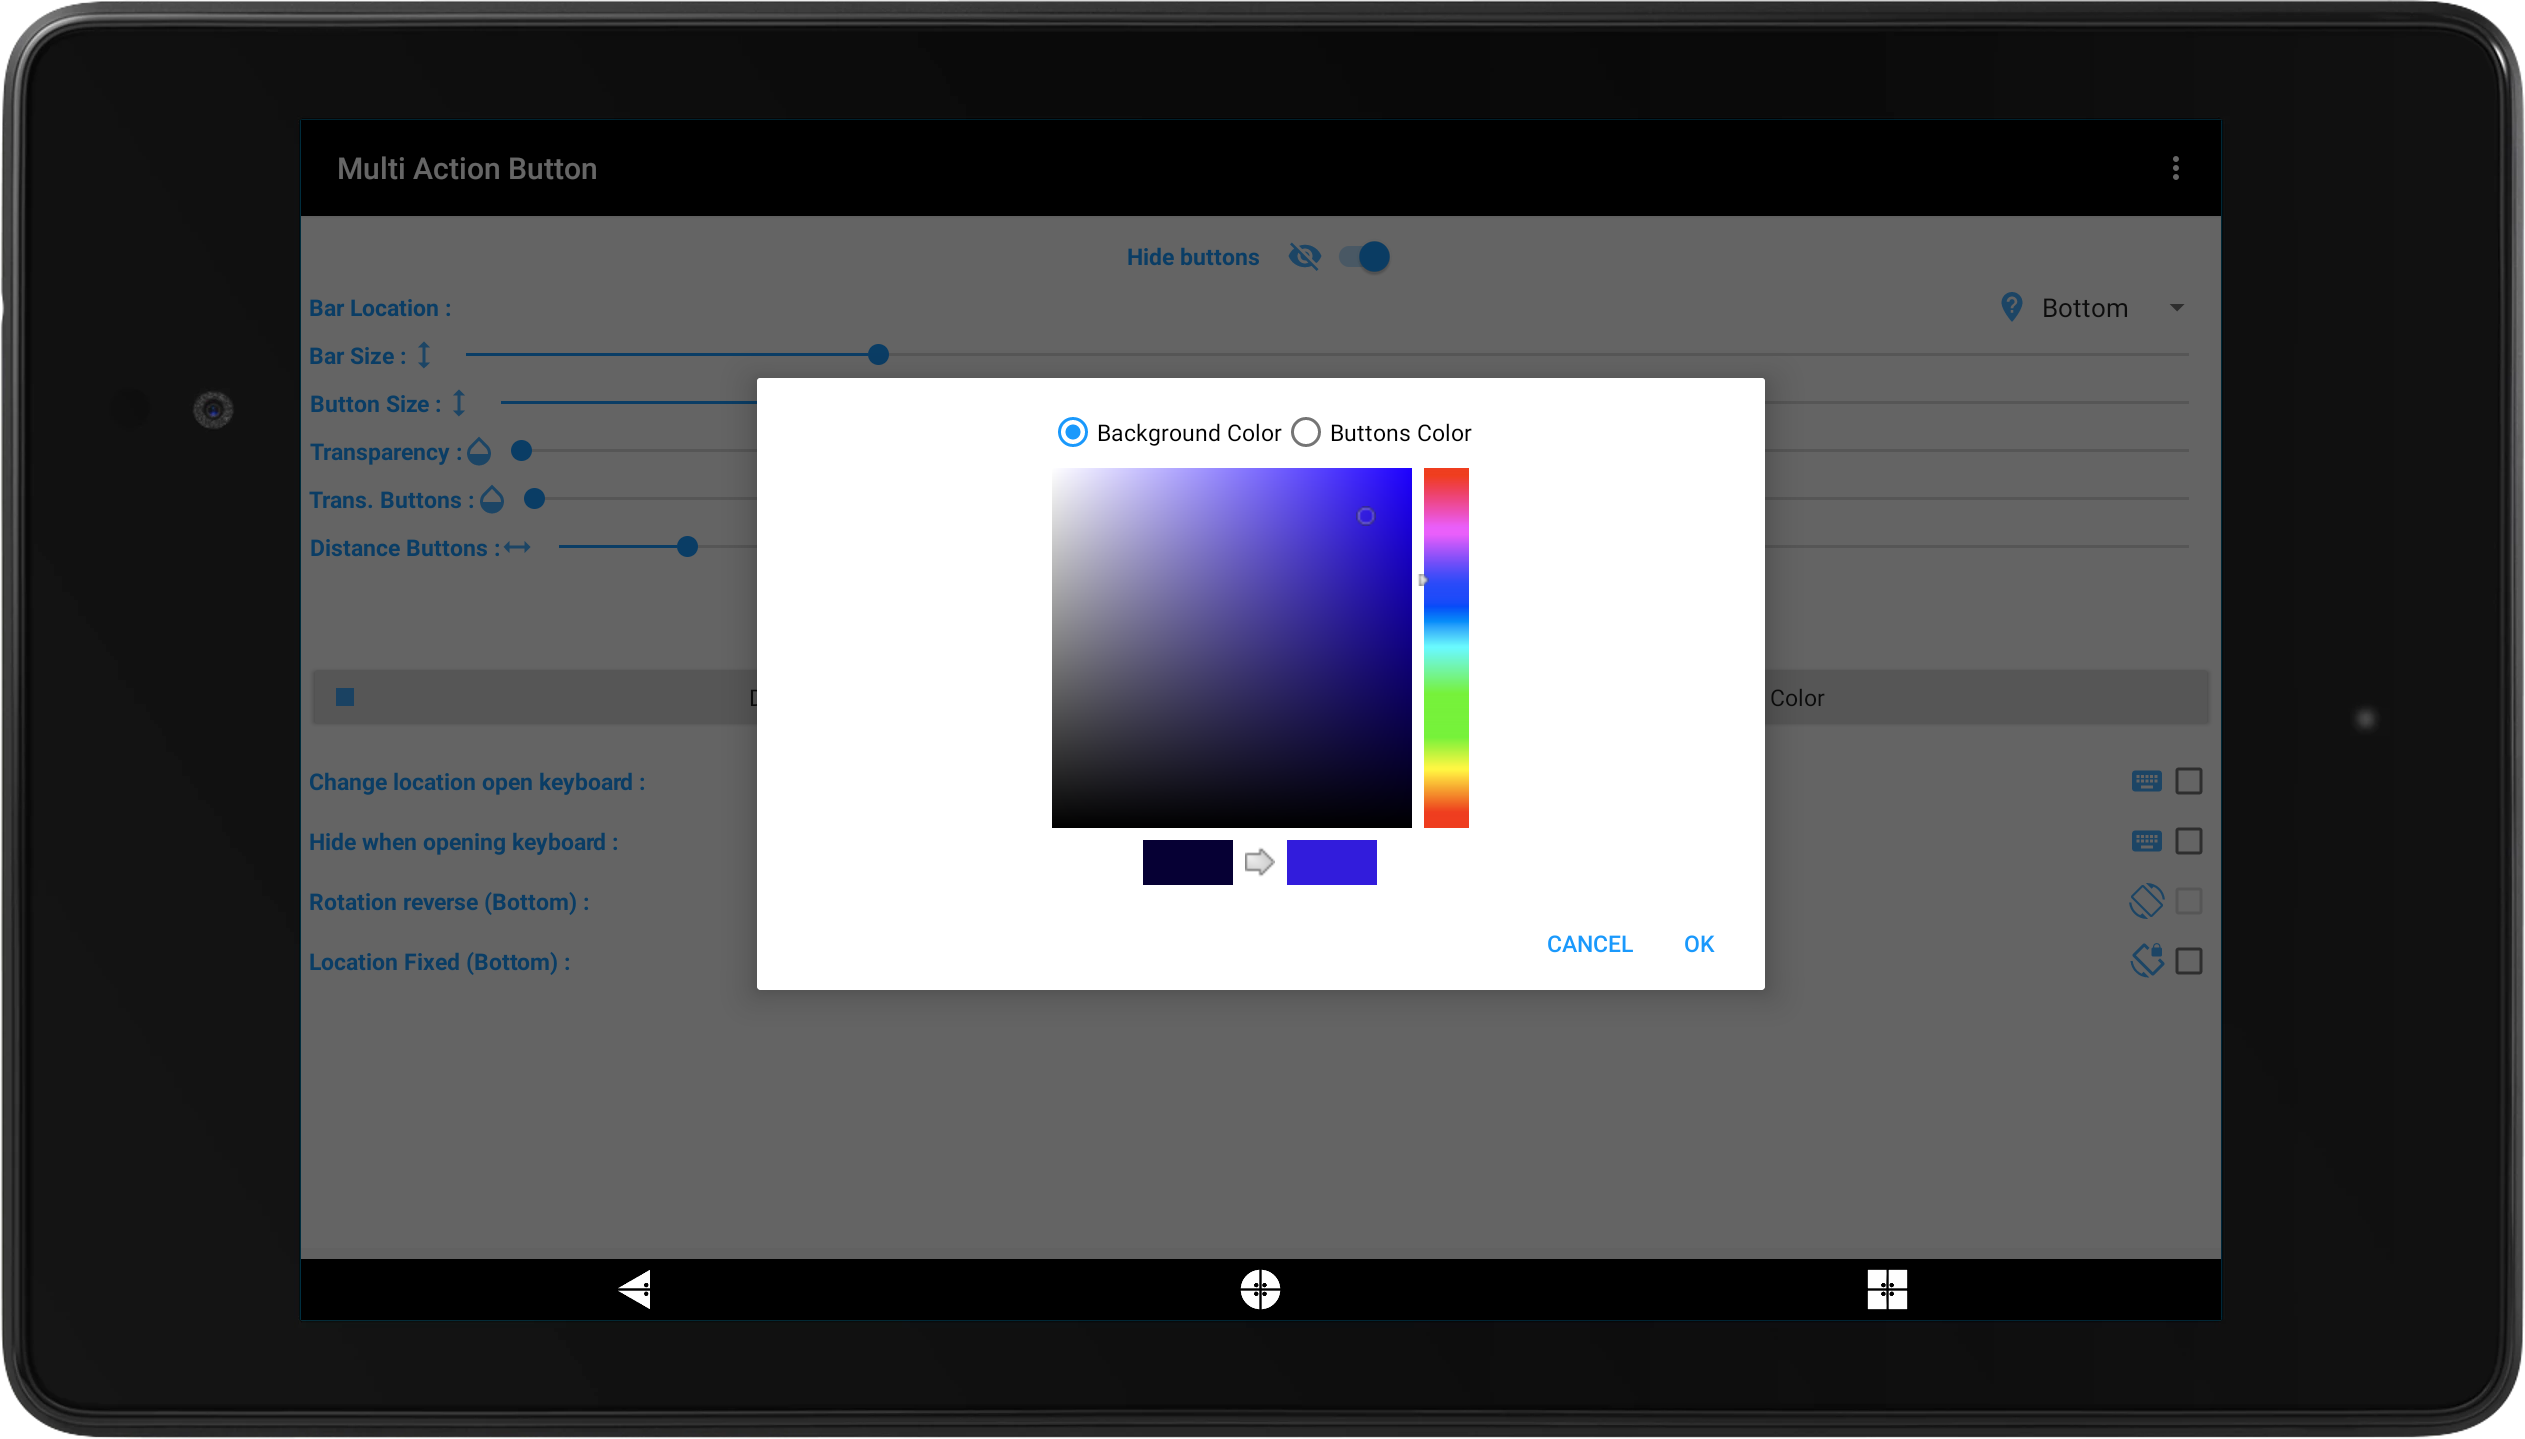Confirm color selection with OK
2525x1439 pixels.
tap(1698, 944)
